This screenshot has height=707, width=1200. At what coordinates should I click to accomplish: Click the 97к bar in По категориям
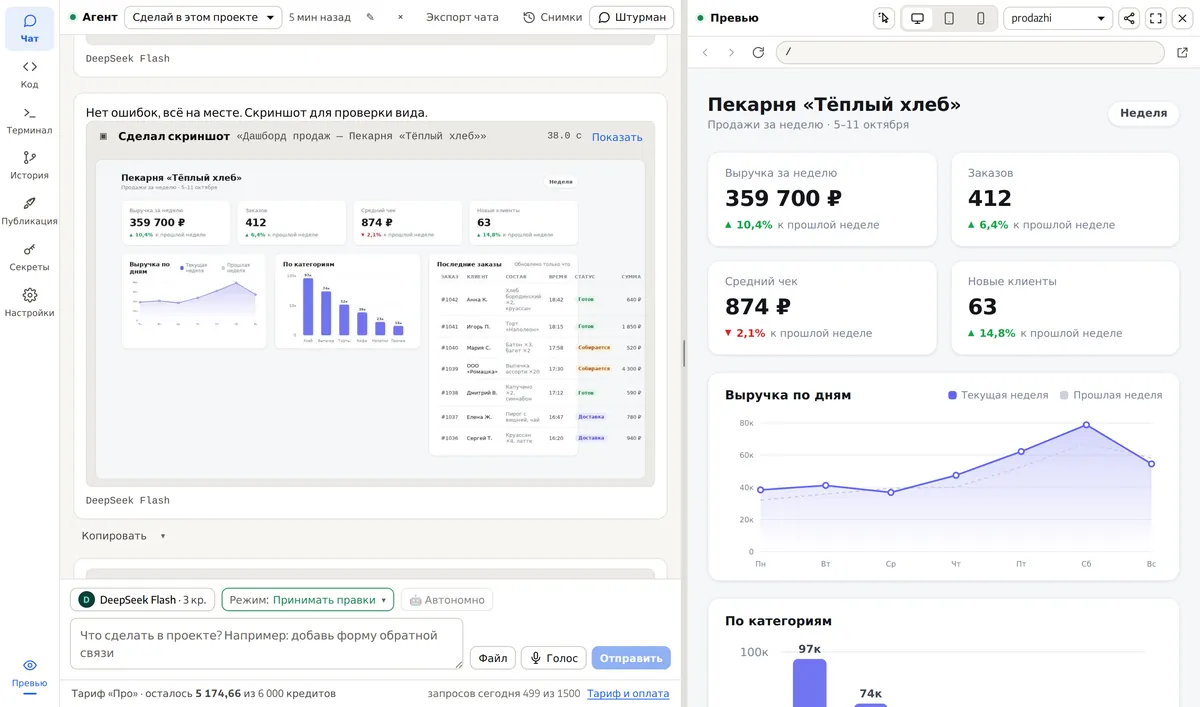point(810,681)
